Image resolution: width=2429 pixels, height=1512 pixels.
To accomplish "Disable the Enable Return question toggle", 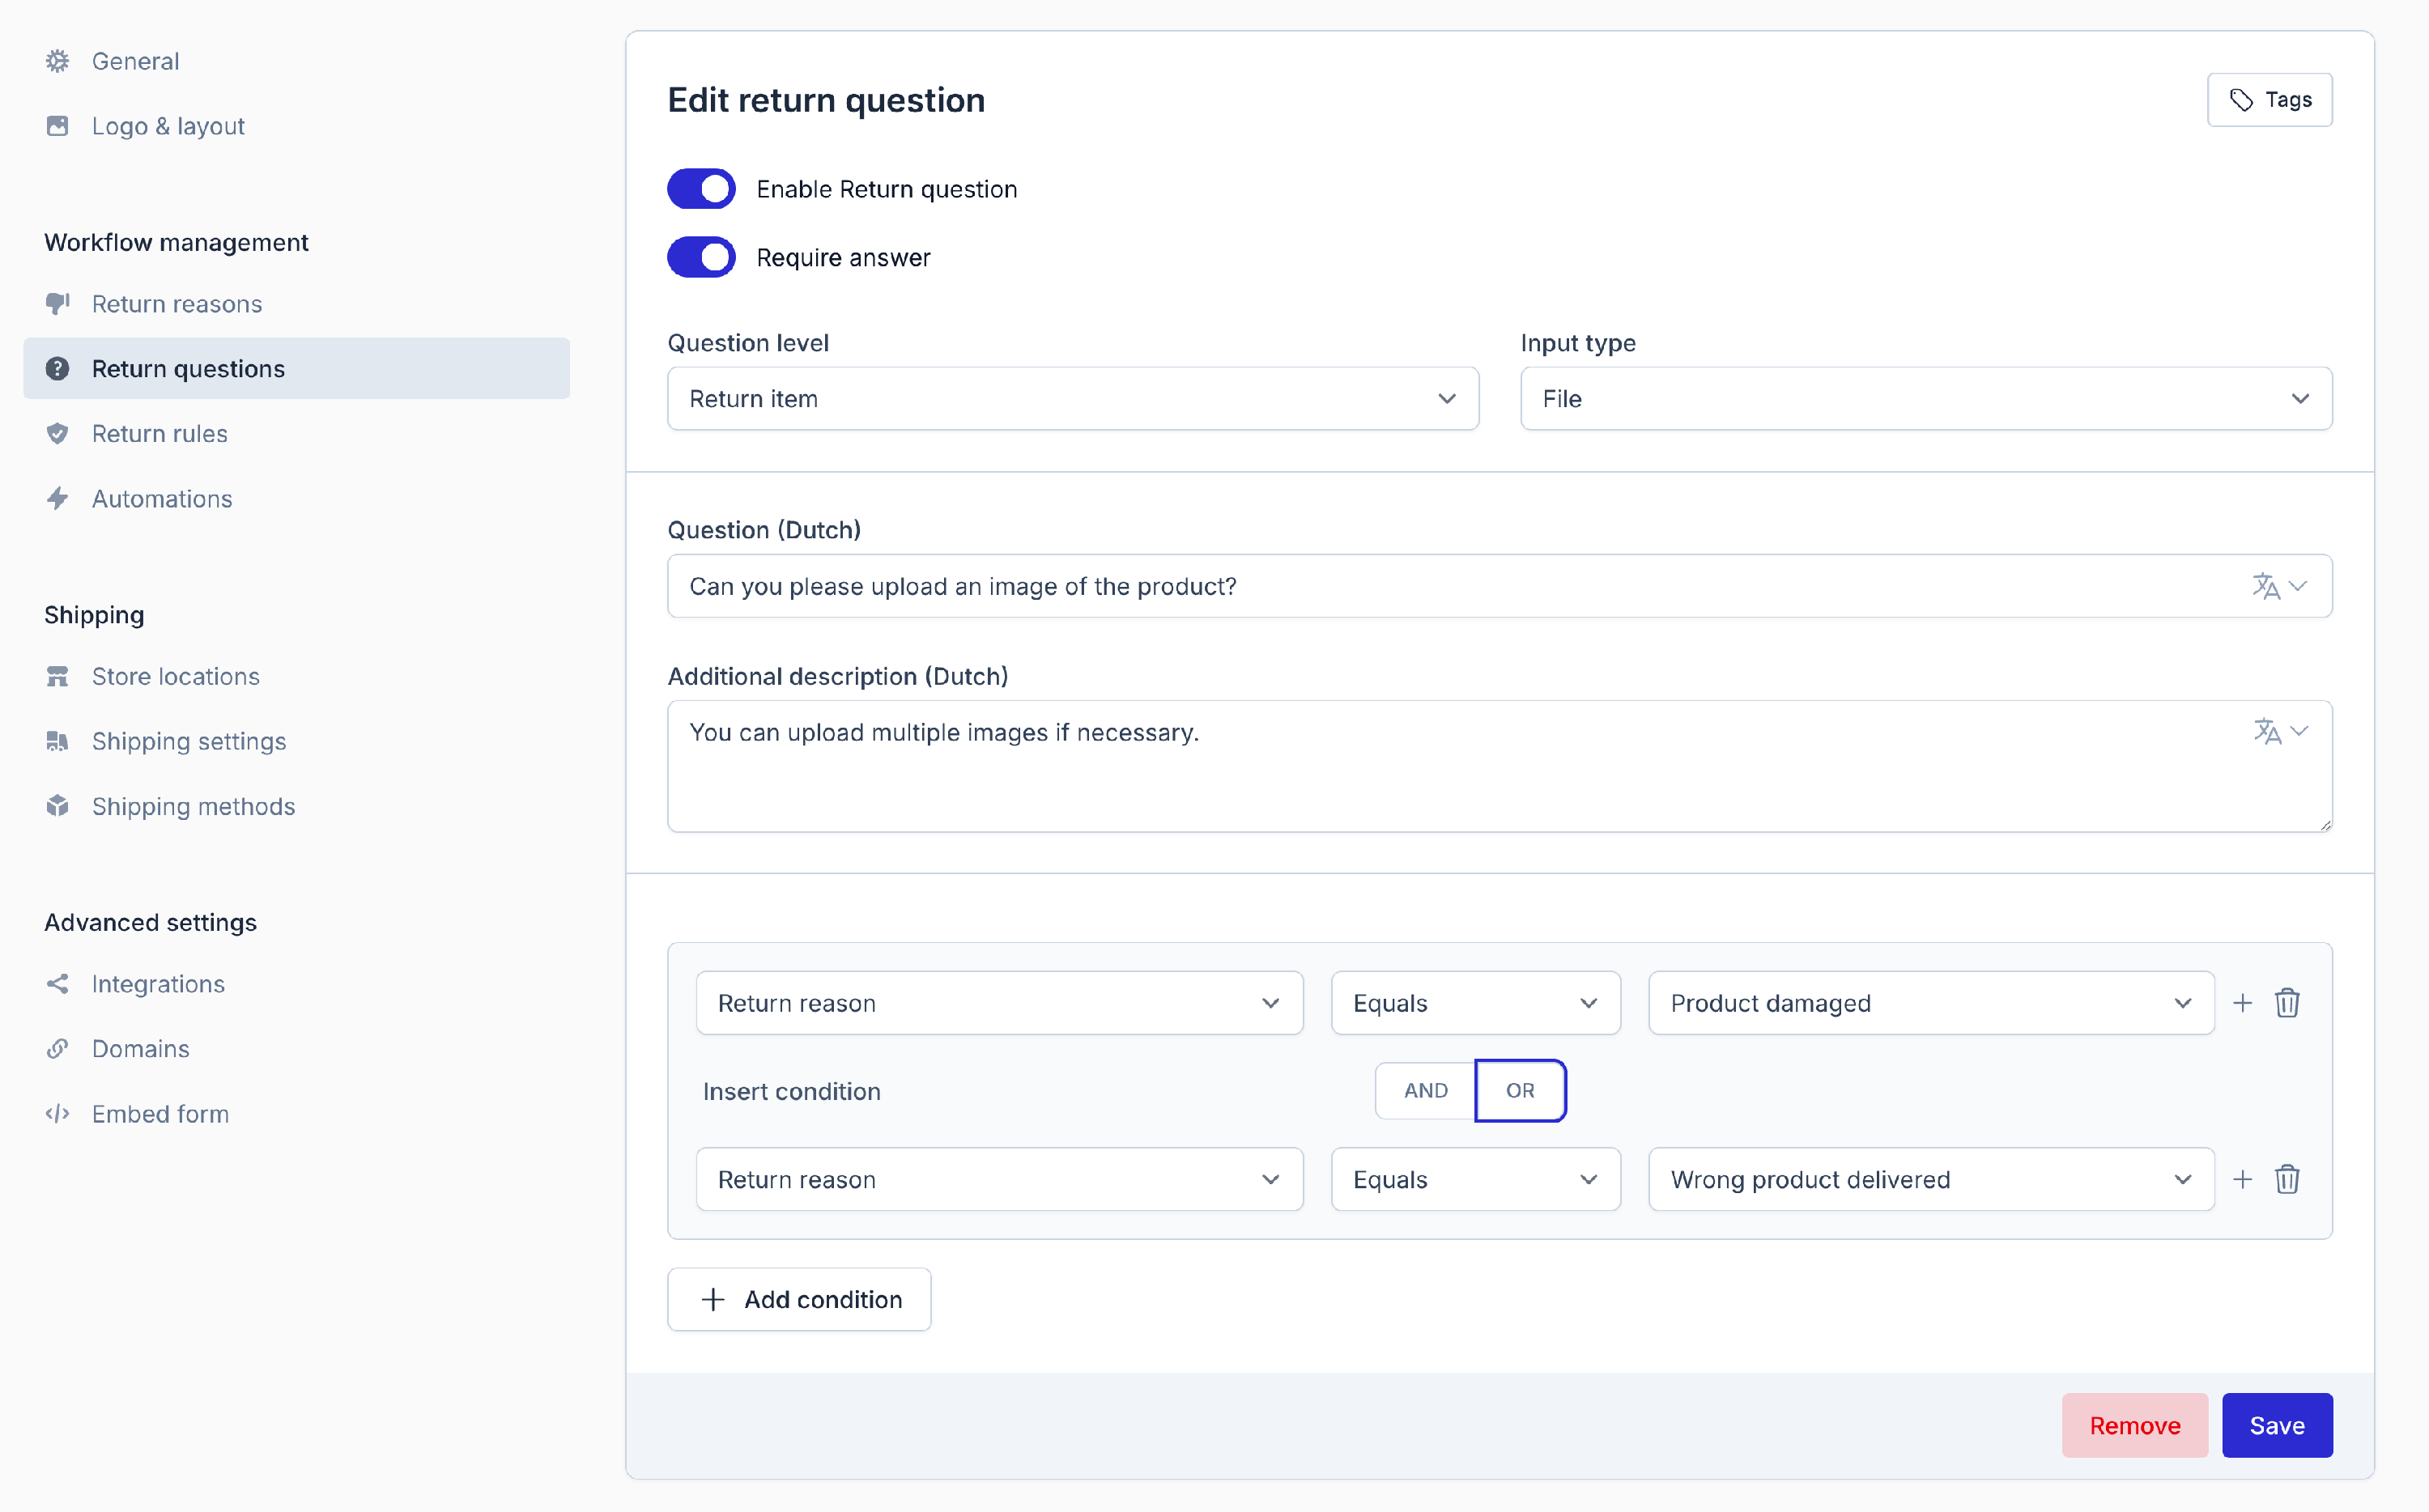I will pos(701,189).
